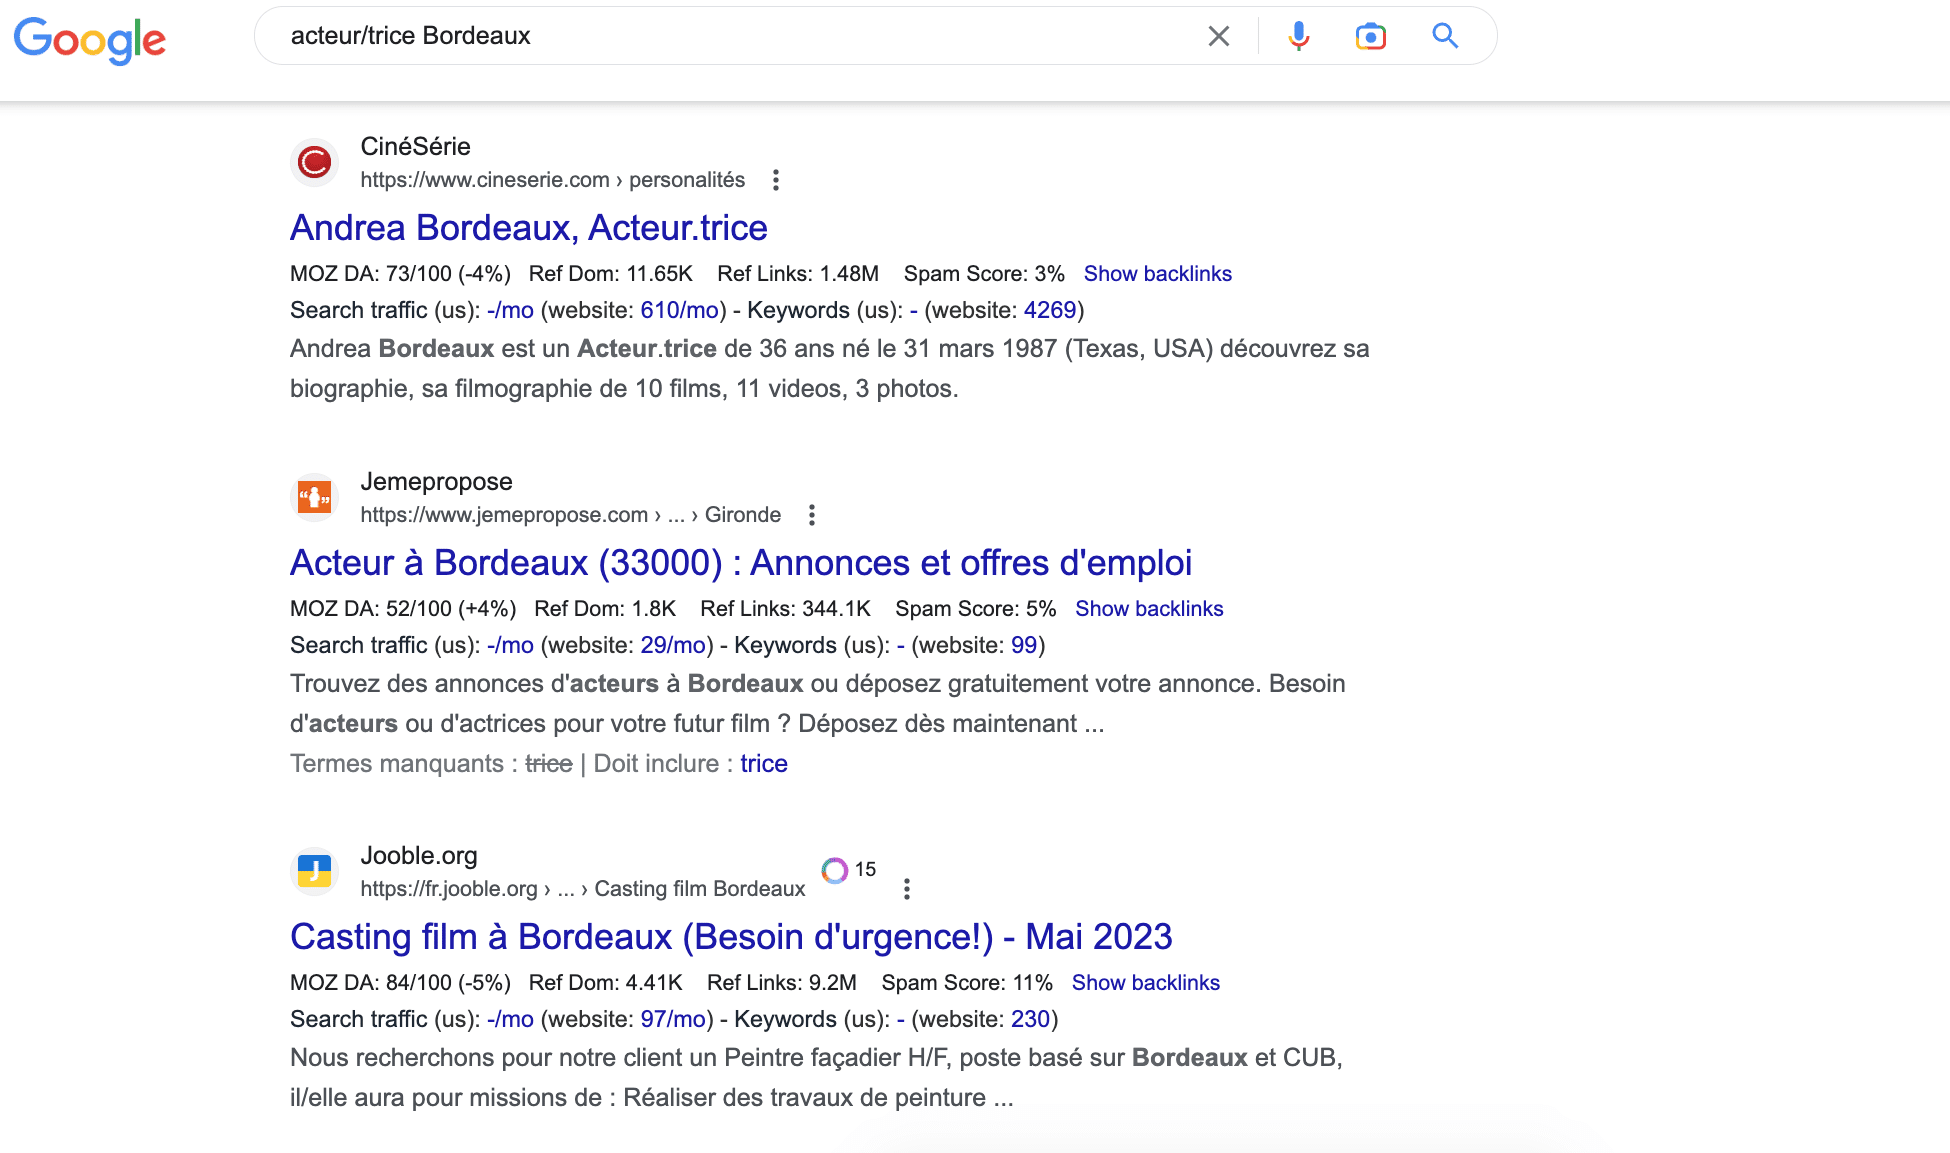Click the Google logo

coord(90,39)
